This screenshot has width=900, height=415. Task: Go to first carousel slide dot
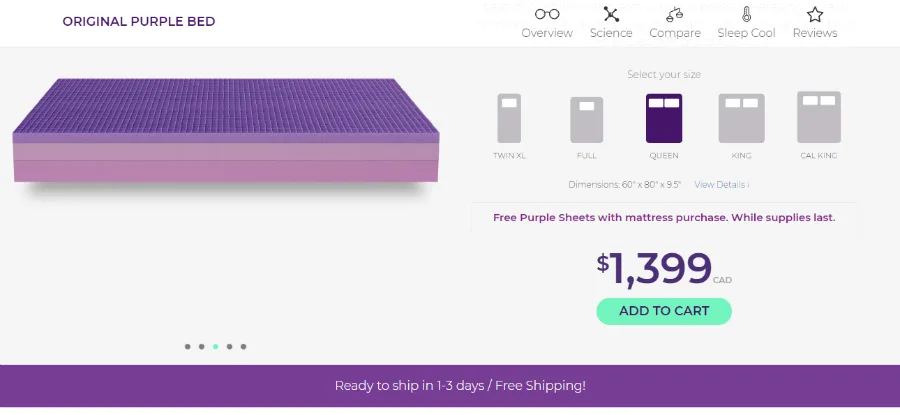(187, 347)
